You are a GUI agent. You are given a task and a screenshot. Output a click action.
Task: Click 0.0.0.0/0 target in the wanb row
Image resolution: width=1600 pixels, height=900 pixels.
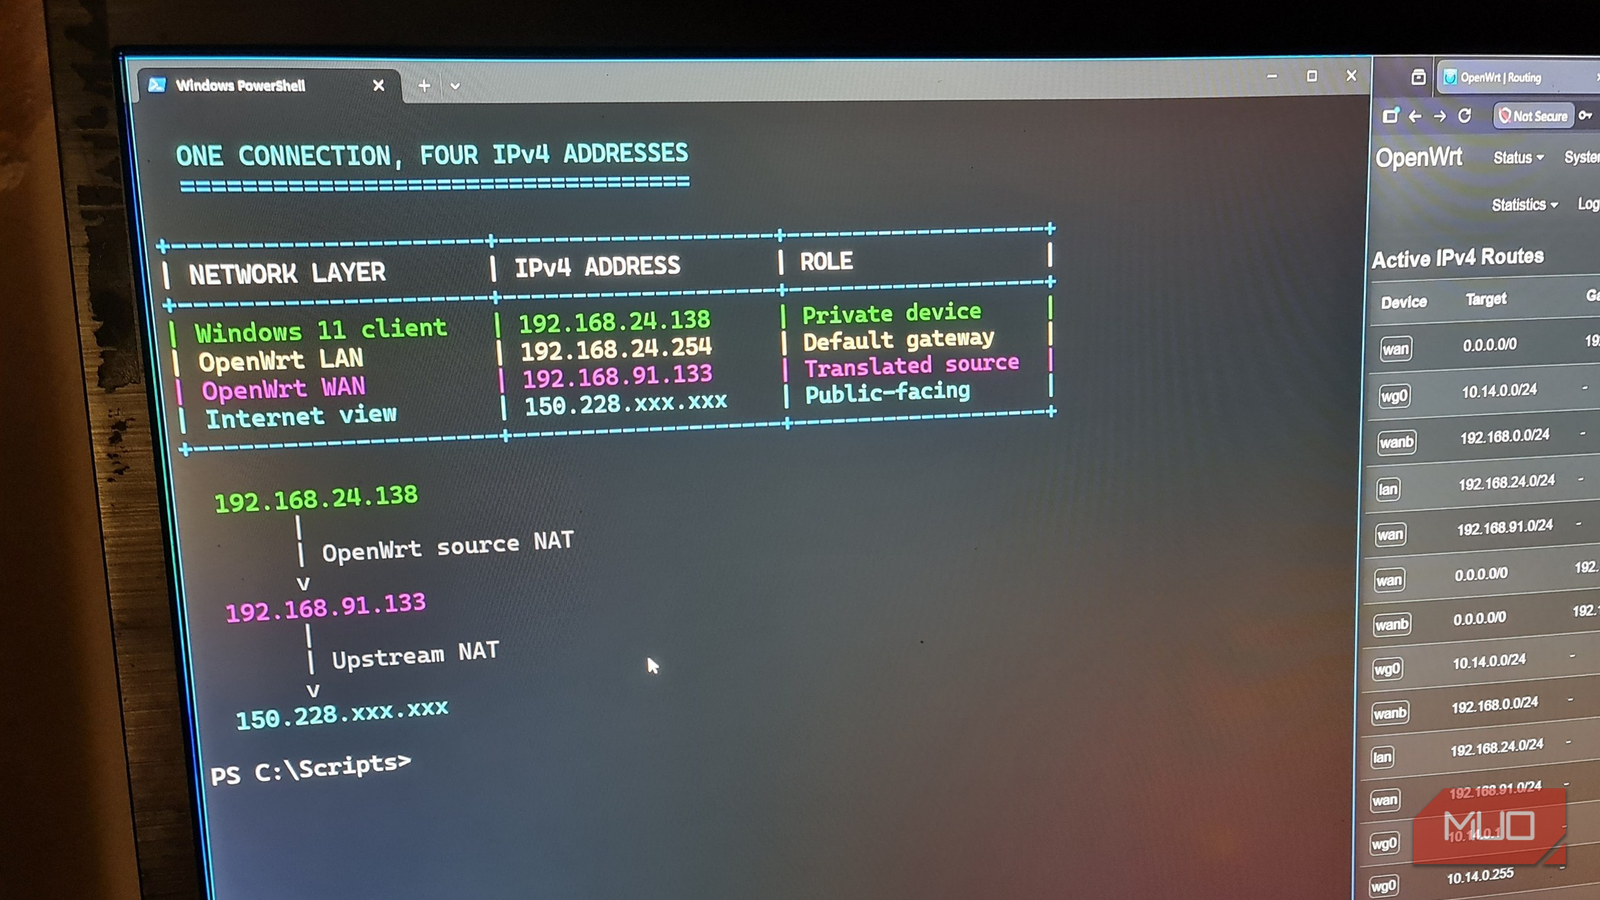1479,619
